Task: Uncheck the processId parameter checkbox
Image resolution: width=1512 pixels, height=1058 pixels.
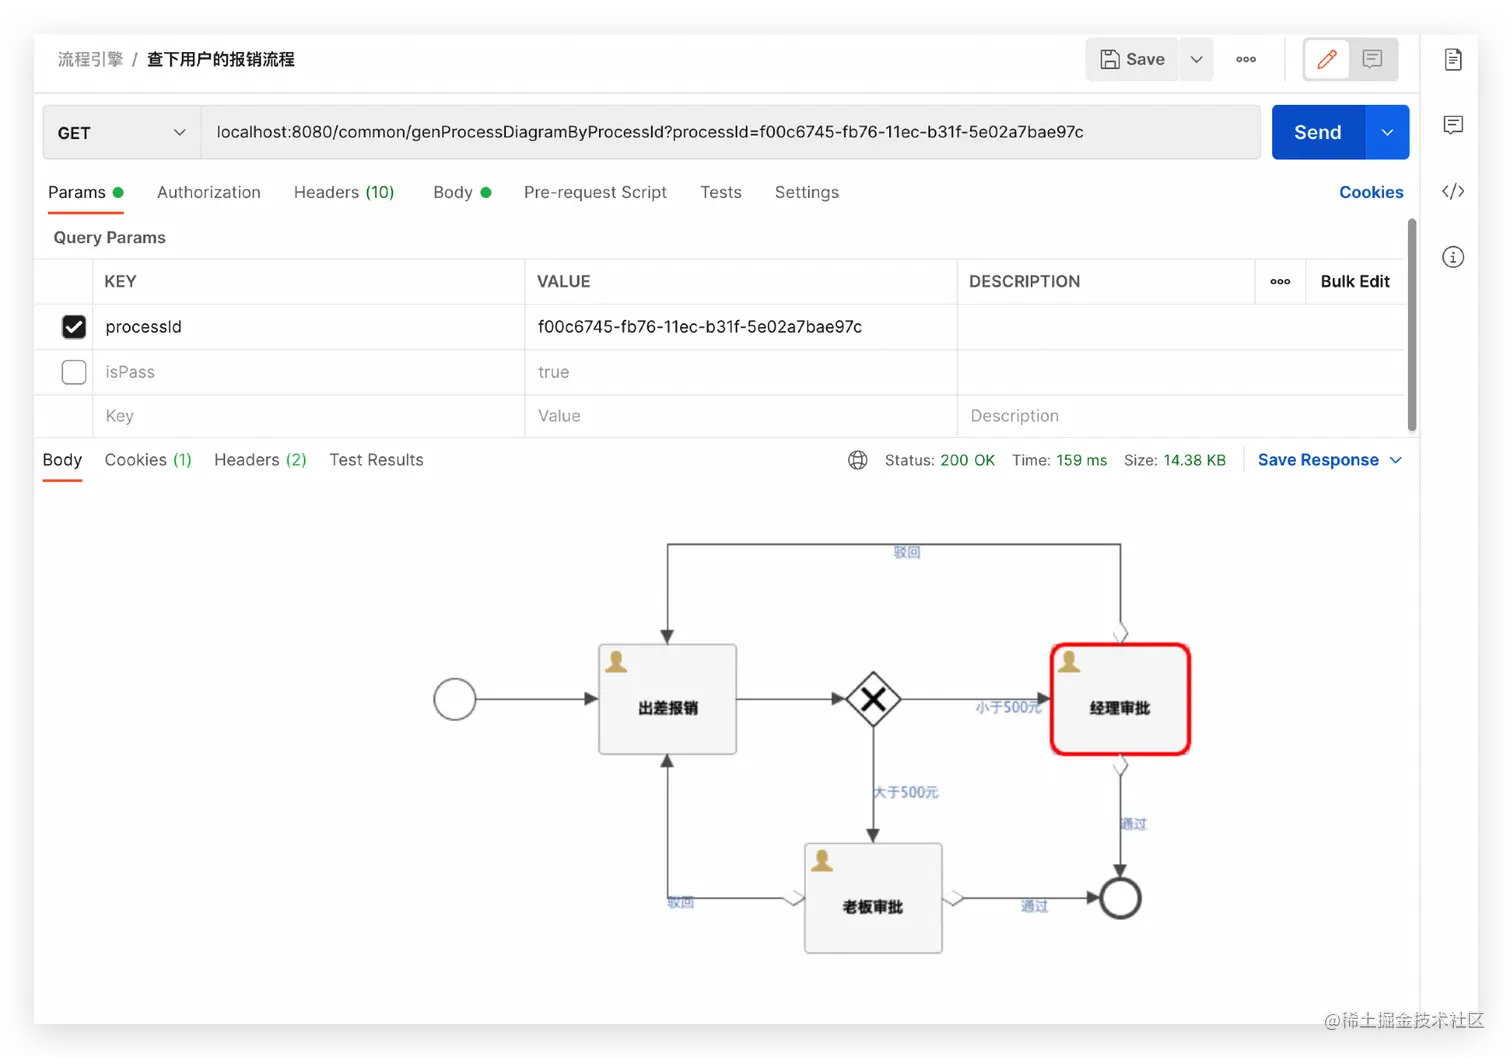Action: (74, 327)
